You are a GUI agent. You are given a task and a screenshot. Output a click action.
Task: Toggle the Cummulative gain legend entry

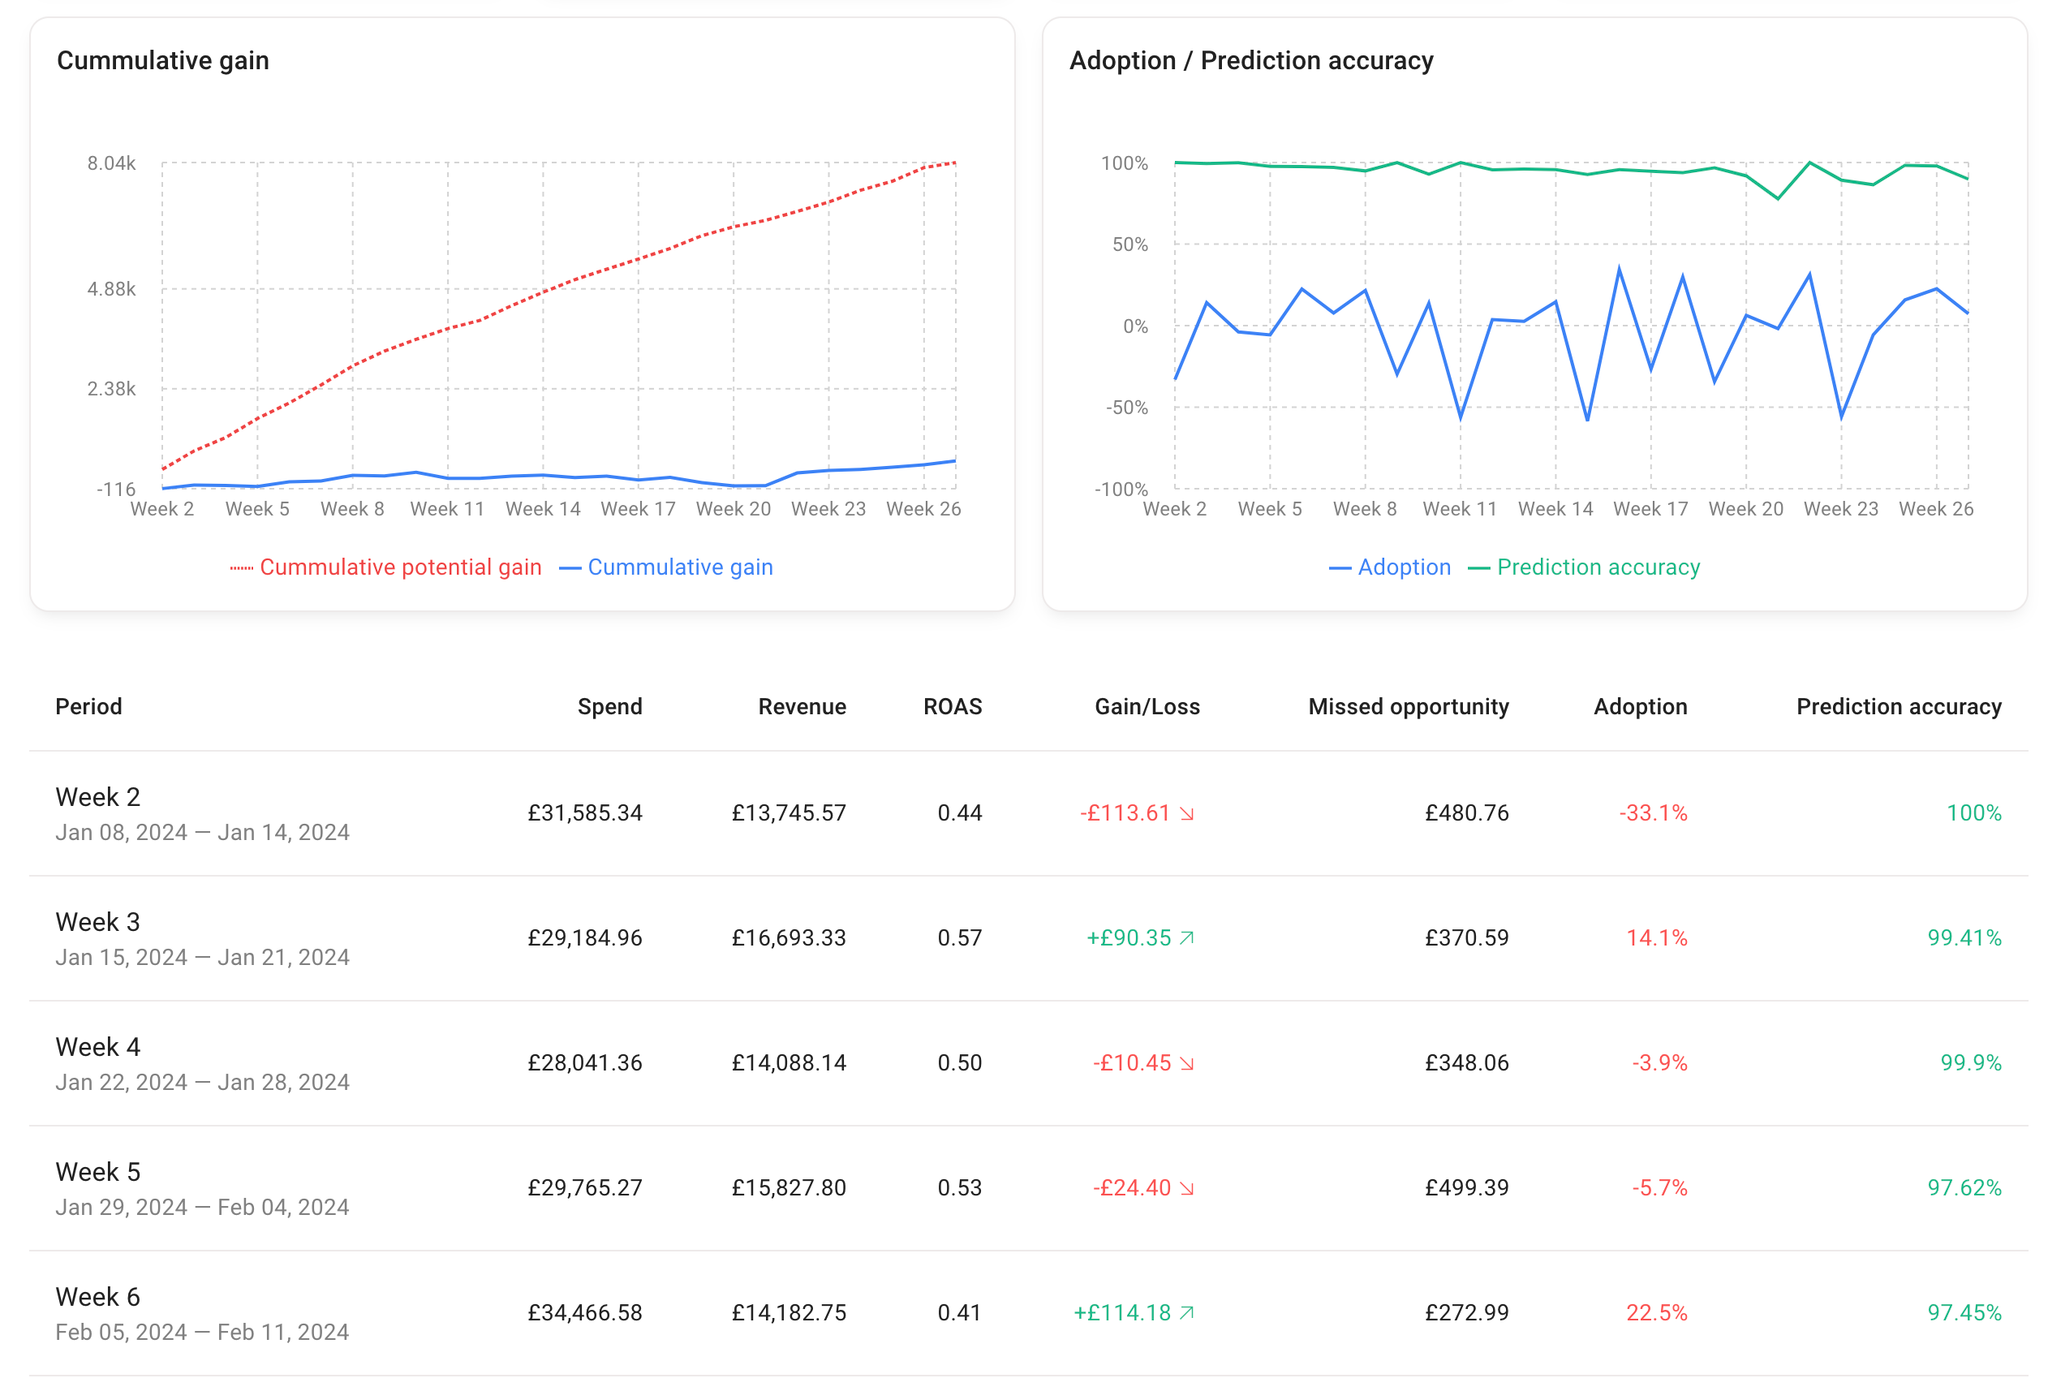pos(666,567)
